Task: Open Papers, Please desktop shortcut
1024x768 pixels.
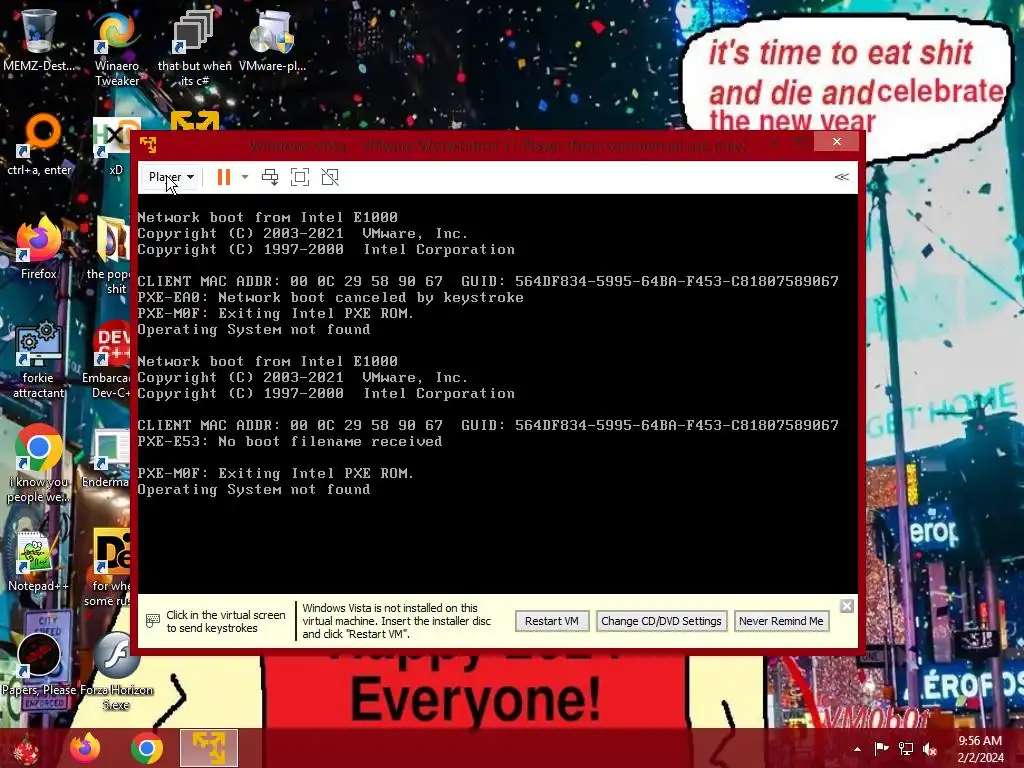Action: point(39,664)
